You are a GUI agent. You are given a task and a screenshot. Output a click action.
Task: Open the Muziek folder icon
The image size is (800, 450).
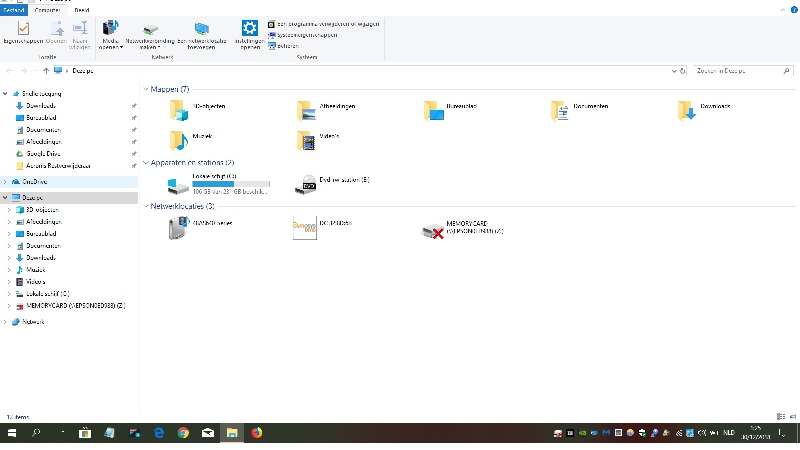[x=179, y=139]
